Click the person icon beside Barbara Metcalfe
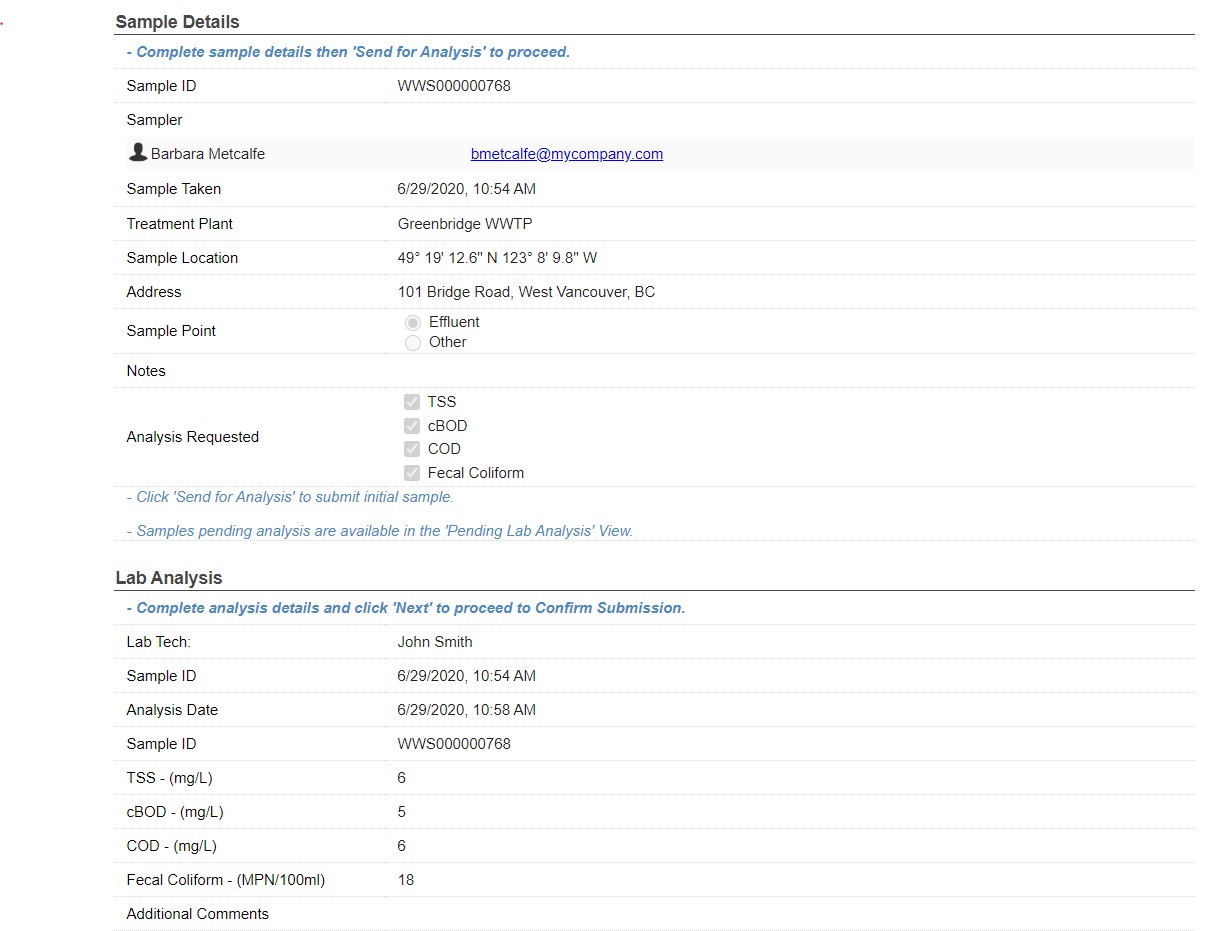The height and width of the screenshot is (931, 1217). click(138, 153)
